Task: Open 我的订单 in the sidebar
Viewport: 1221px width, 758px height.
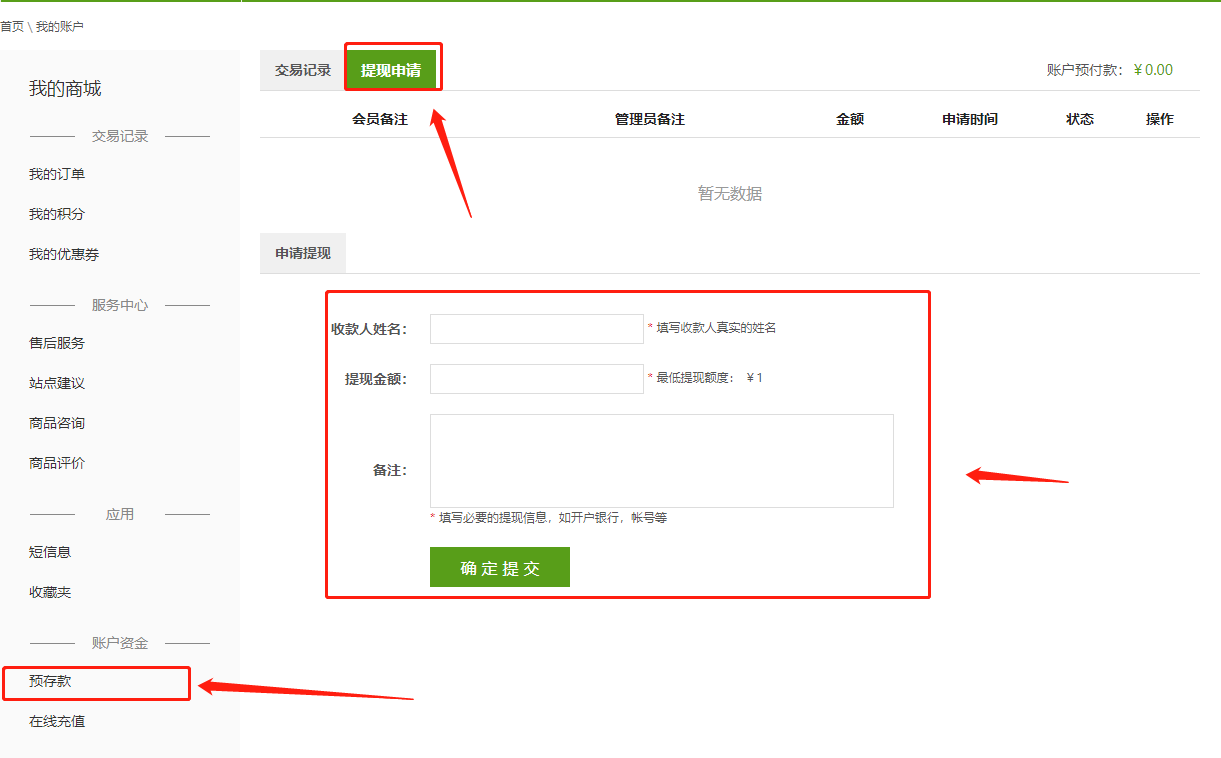Action: click(x=57, y=175)
